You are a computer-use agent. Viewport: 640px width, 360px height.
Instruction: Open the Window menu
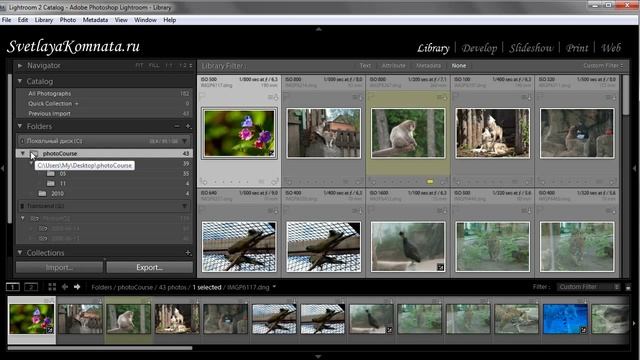(145, 20)
